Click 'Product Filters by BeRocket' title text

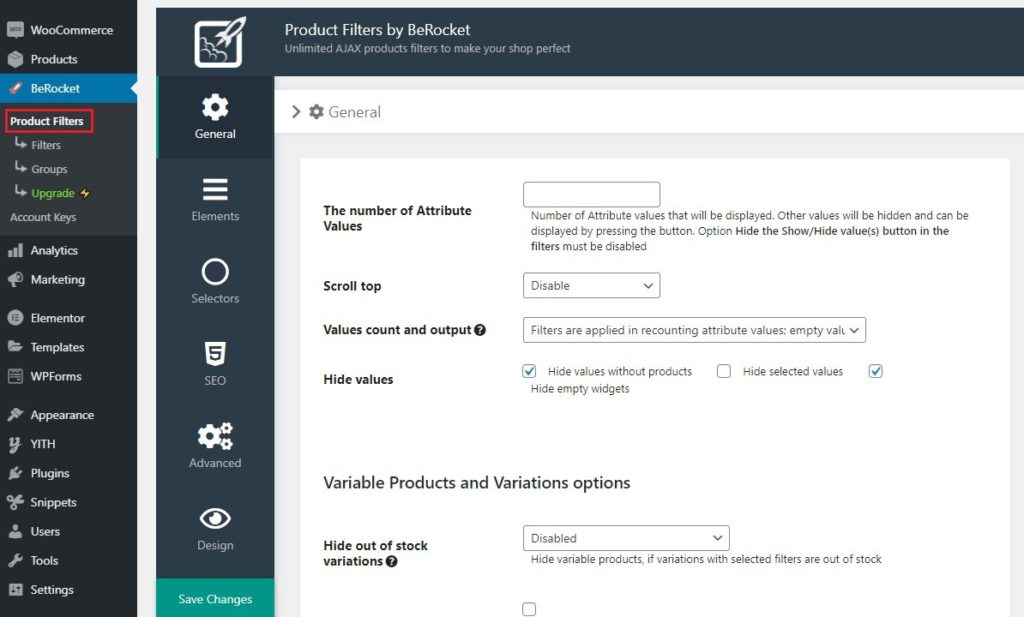pos(377,29)
